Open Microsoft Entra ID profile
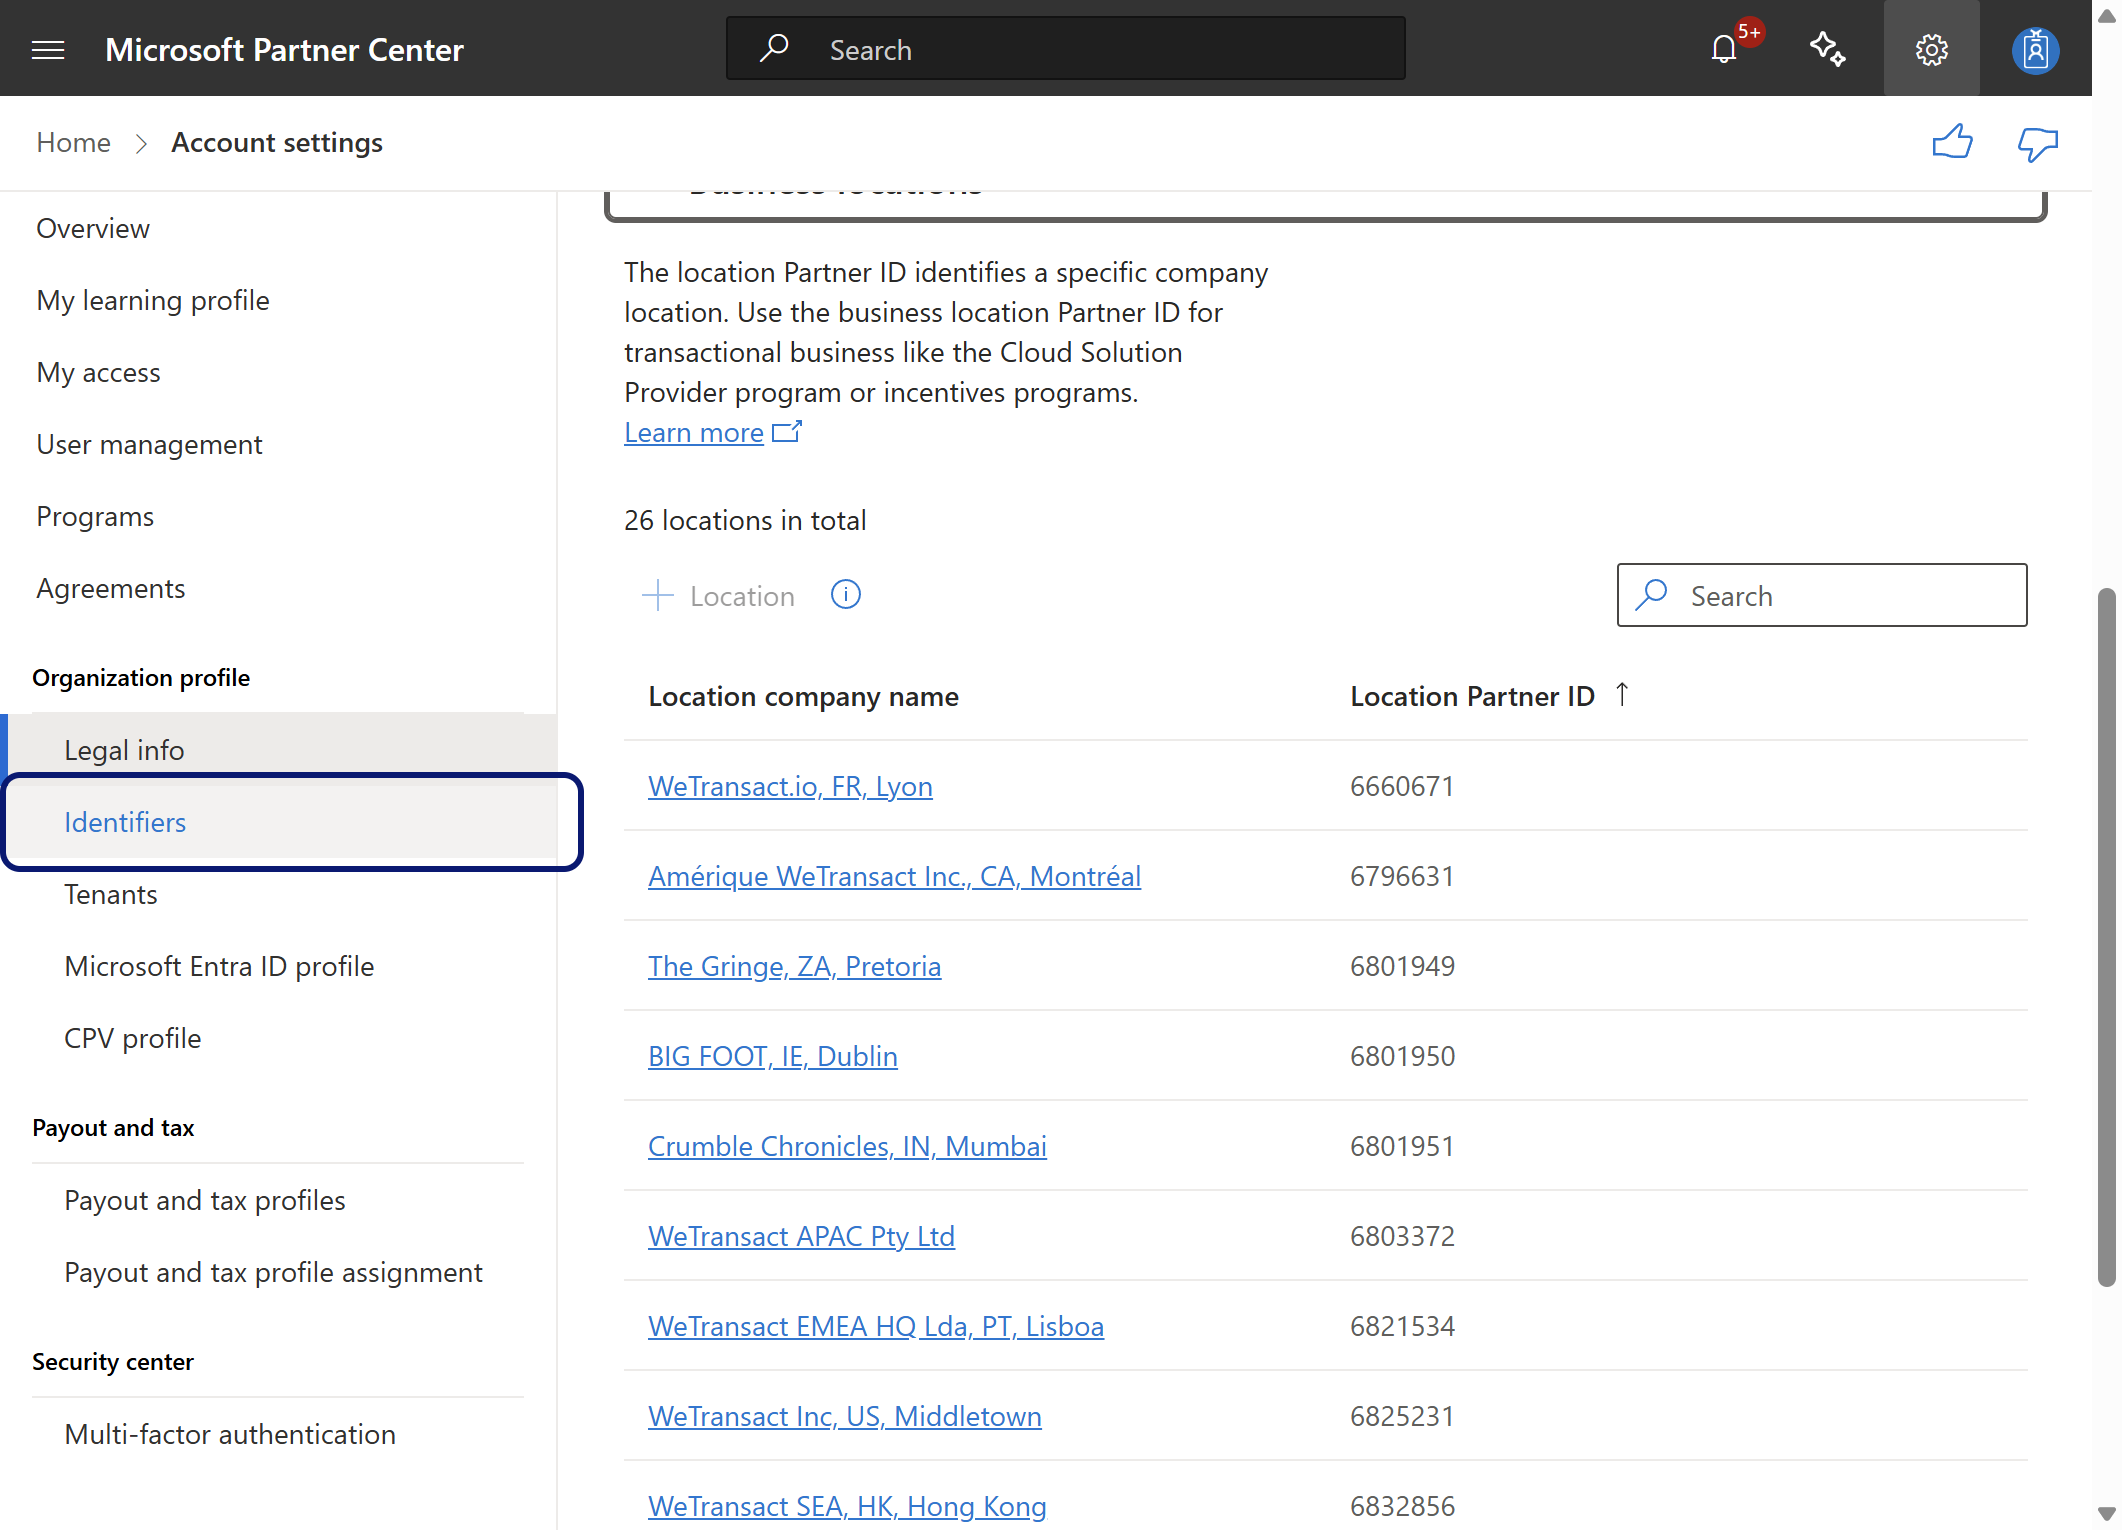This screenshot has height=1530, width=2122. click(219, 966)
